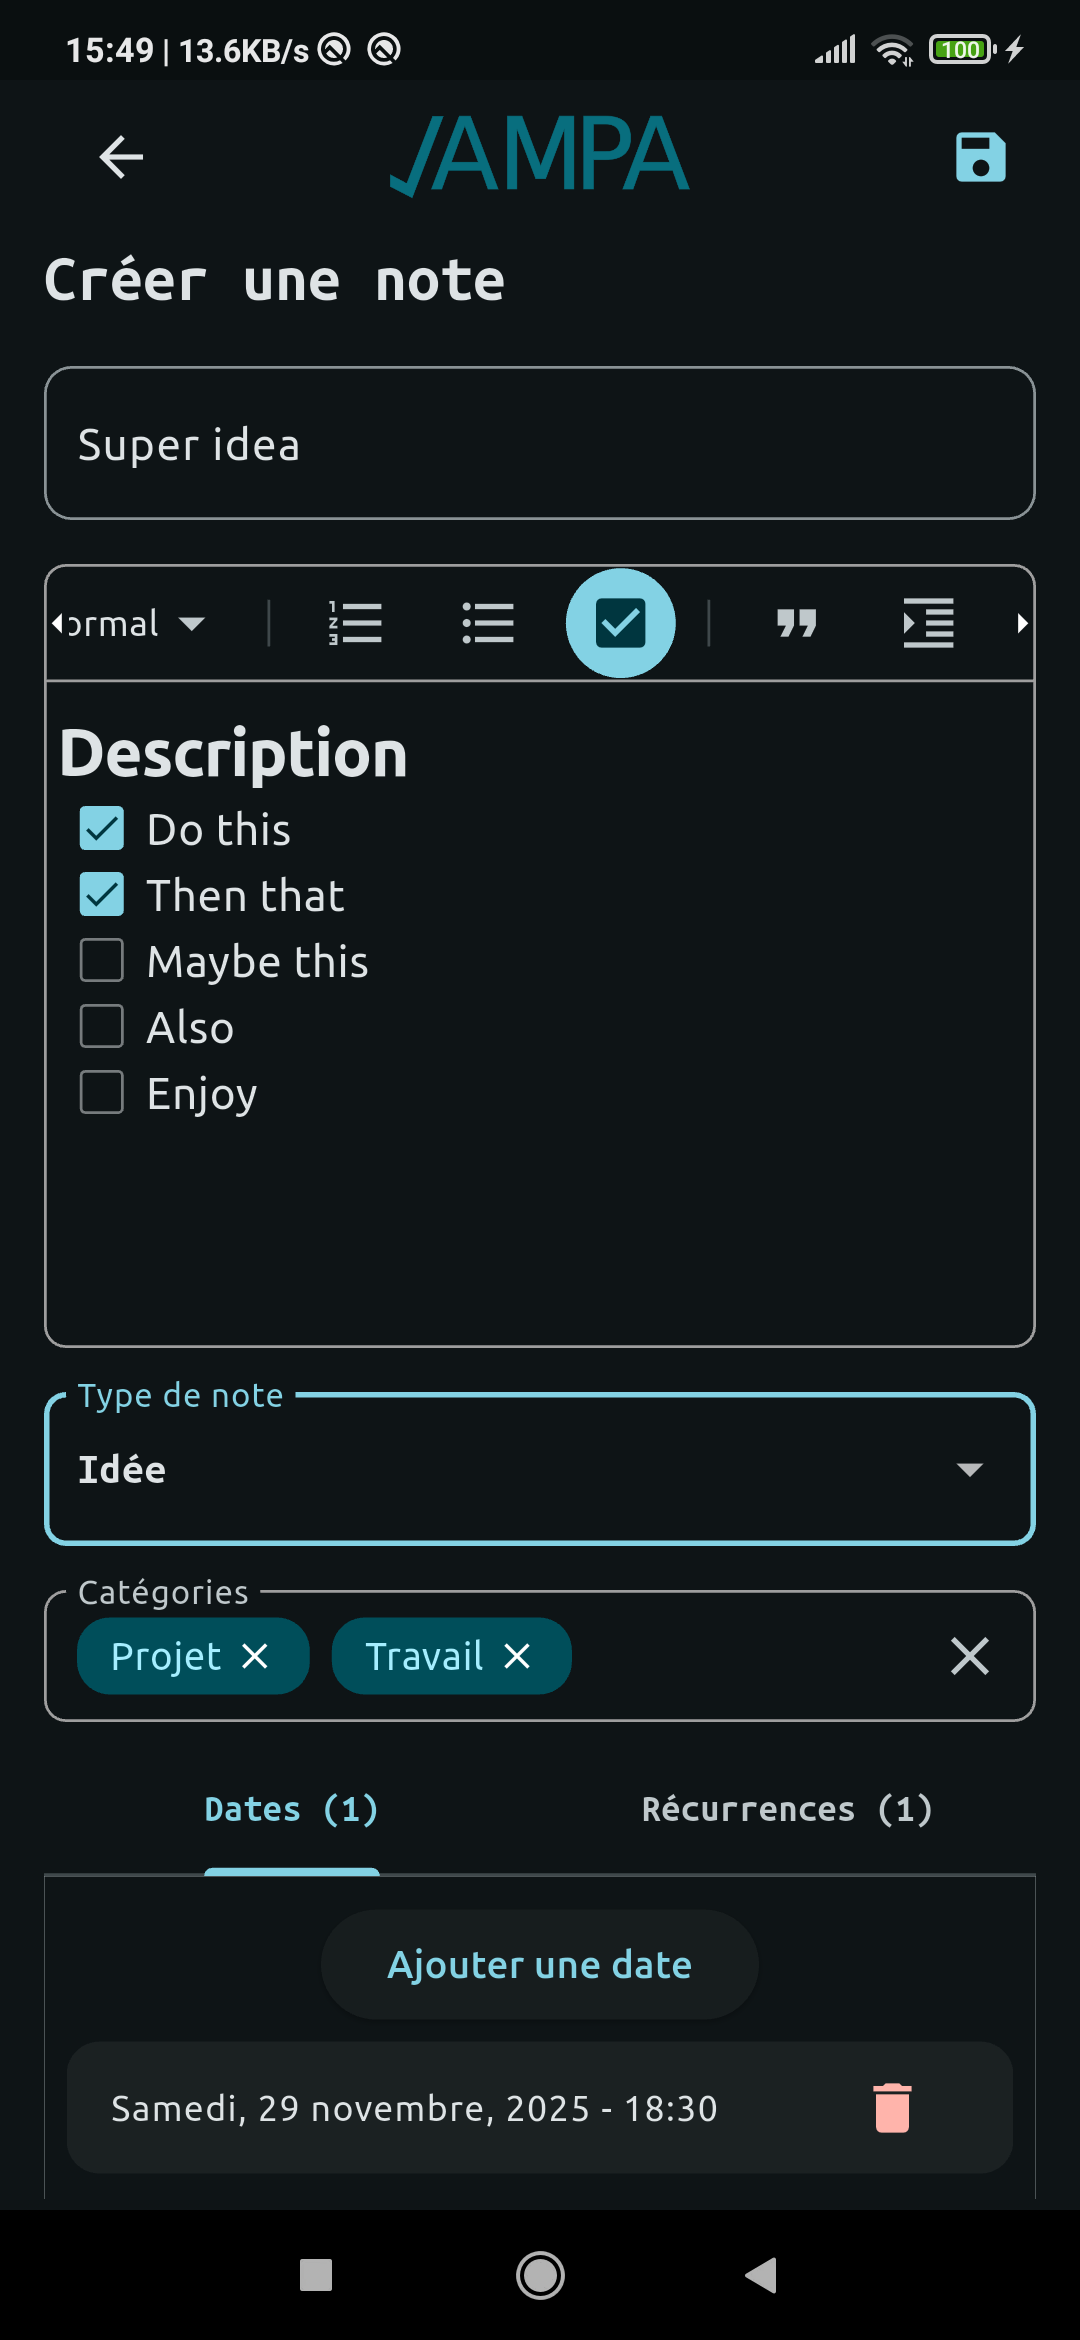Go back with the arrow icon
Image resolution: width=1080 pixels, height=2340 pixels.
pos(122,157)
